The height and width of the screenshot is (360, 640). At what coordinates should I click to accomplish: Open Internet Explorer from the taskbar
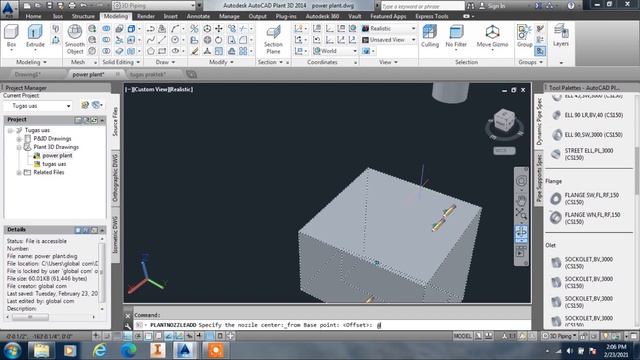99,351
